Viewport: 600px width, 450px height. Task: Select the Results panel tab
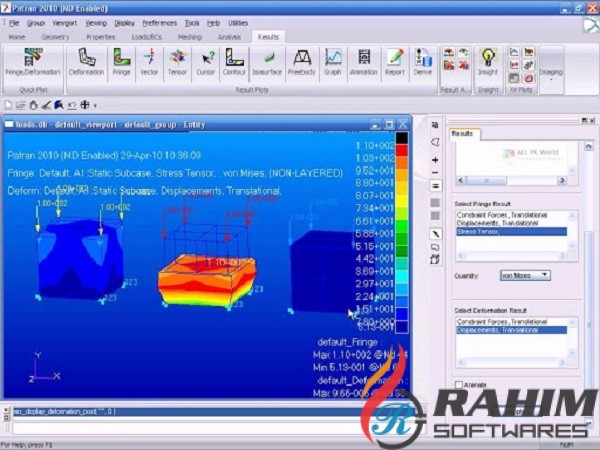(462, 134)
